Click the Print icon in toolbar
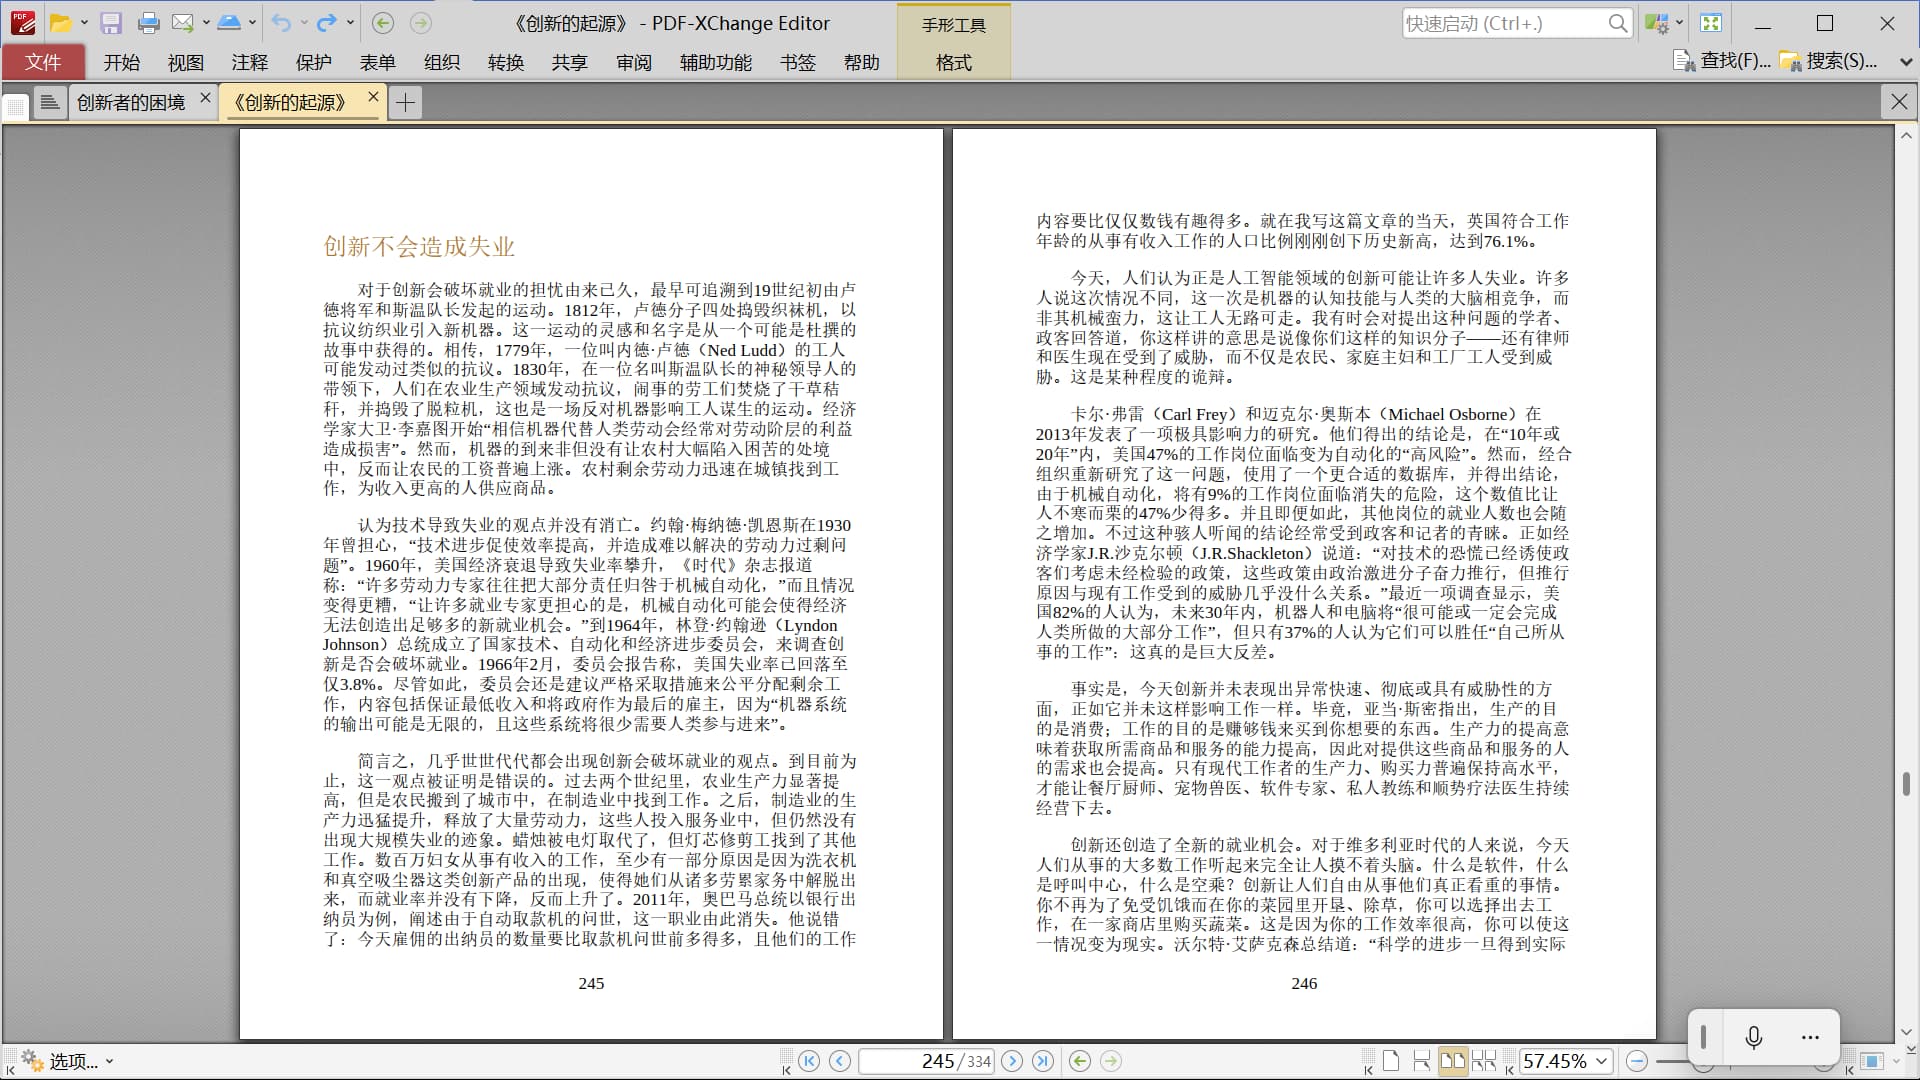The width and height of the screenshot is (1920, 1080). (148, 23)
